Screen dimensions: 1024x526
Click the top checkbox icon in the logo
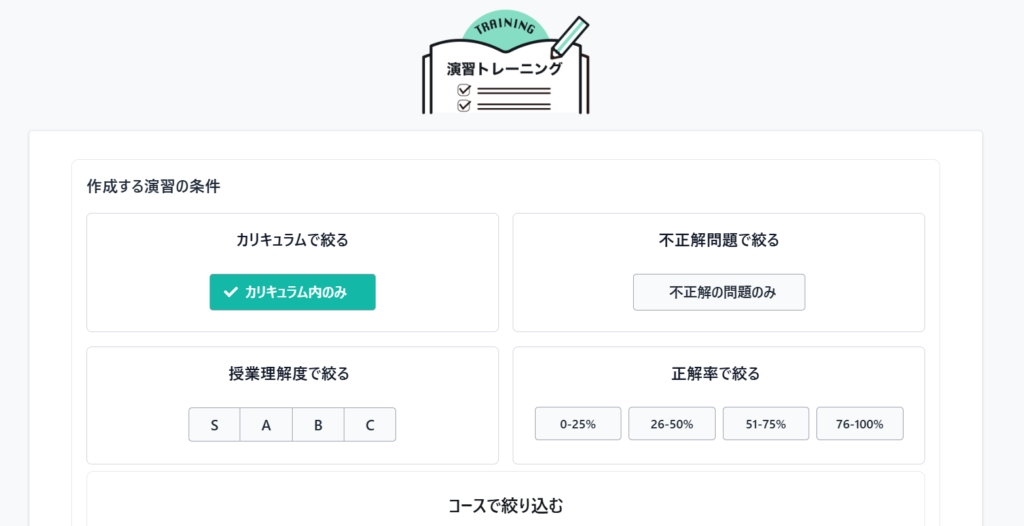[463, 90]
